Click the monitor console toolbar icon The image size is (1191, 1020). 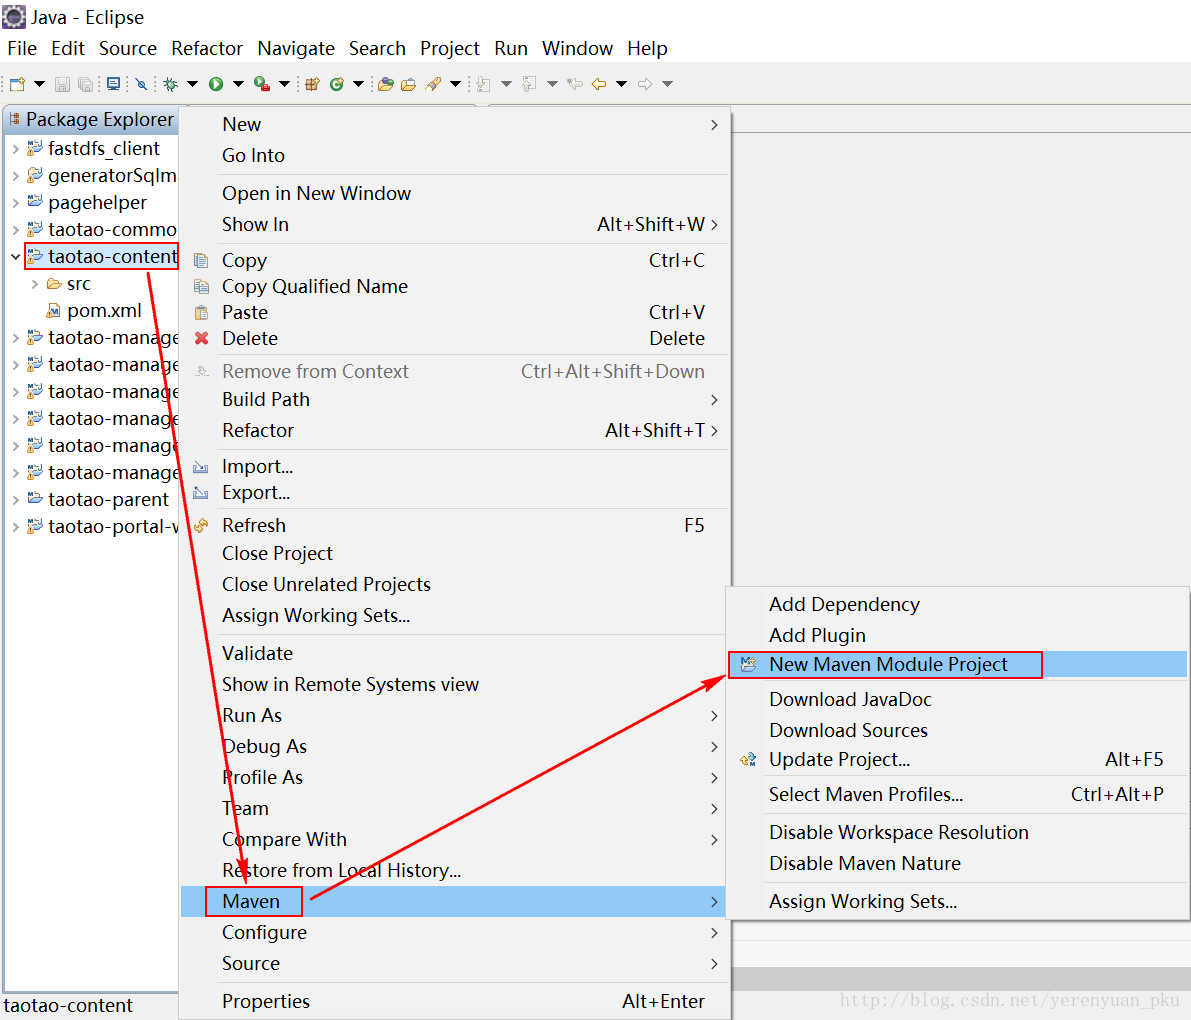tap(113, 84)
